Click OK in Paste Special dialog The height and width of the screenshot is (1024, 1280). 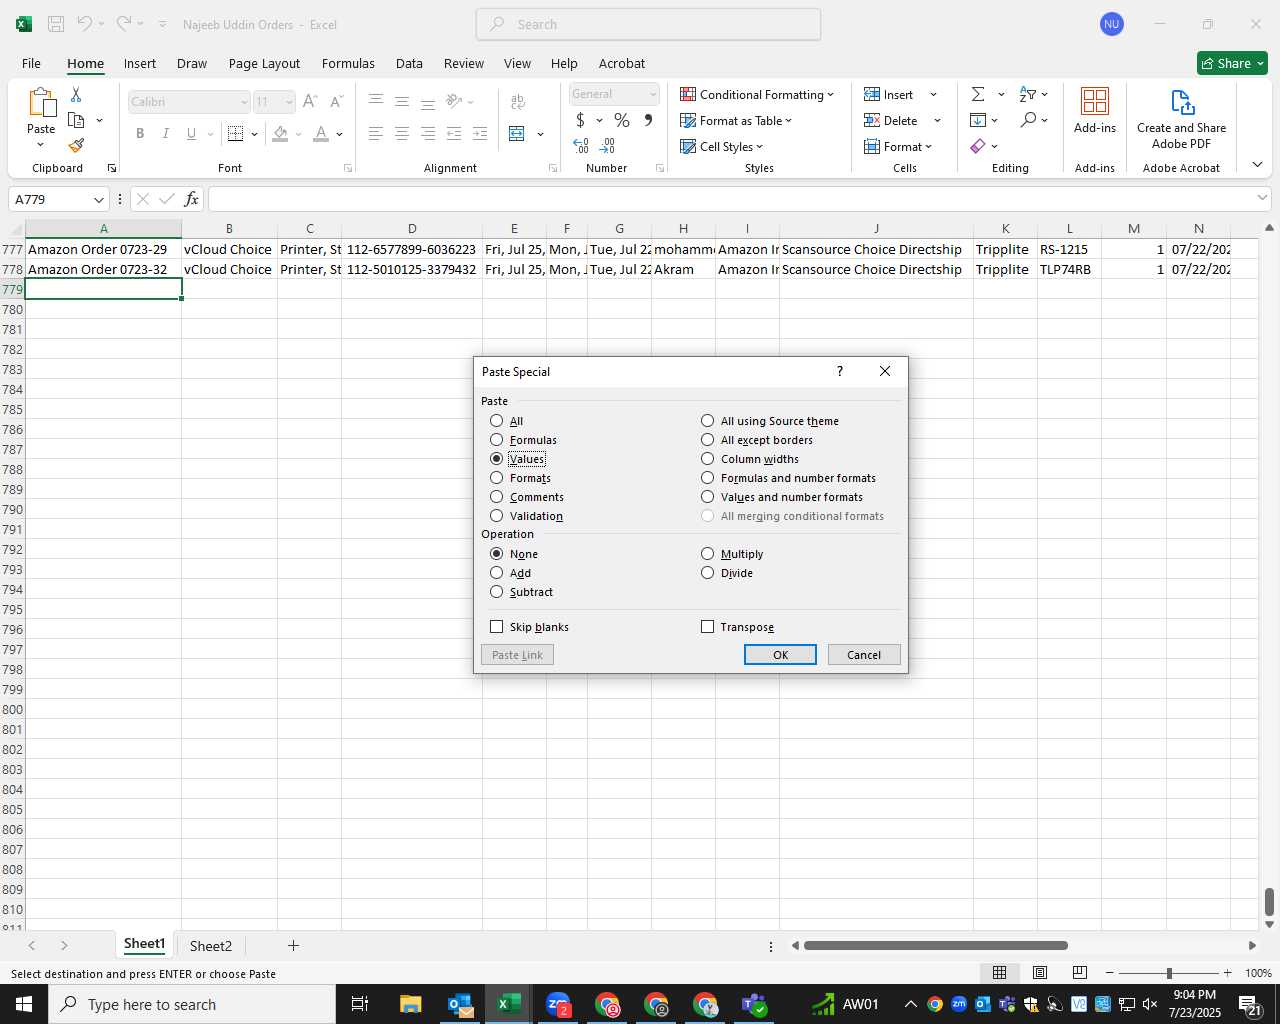coord(780,655)
